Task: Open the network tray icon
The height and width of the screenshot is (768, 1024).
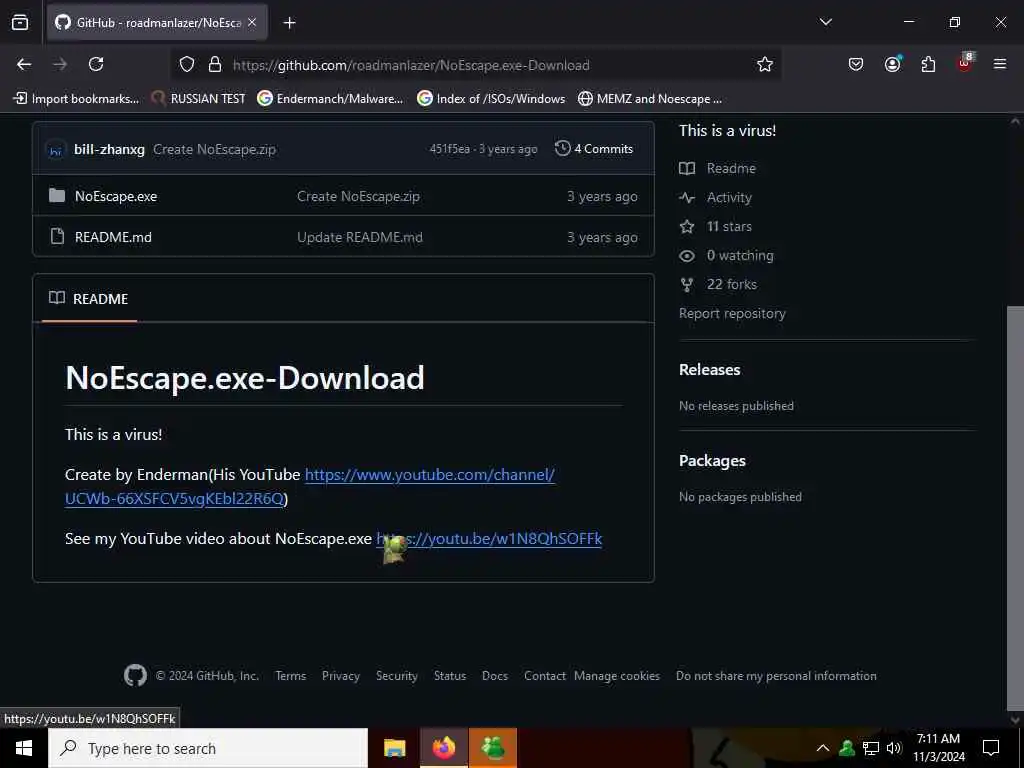Action: click(871, 748)
